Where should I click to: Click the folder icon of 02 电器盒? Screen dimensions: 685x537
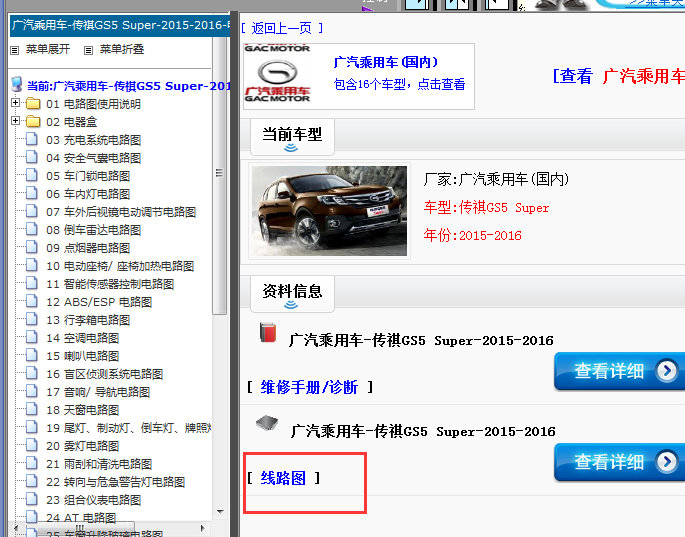point(33,121)
